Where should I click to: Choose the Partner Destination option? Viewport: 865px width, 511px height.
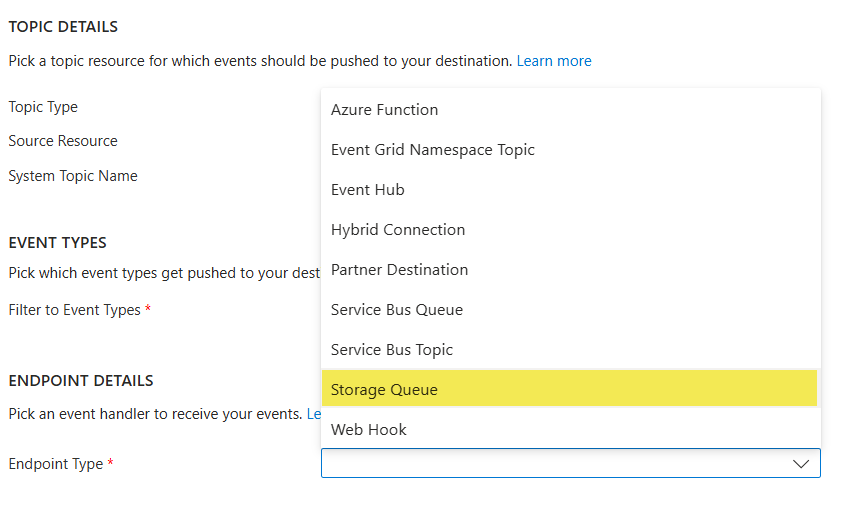(x=571, y=270)
